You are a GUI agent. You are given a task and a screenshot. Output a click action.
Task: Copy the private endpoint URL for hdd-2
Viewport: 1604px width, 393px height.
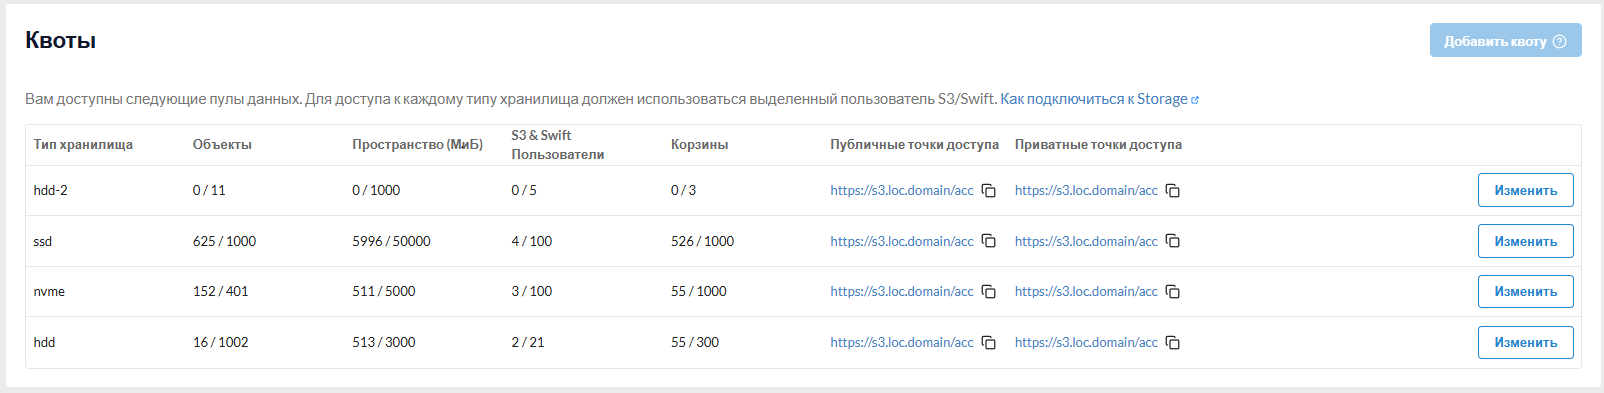[x=1173, y=191]
